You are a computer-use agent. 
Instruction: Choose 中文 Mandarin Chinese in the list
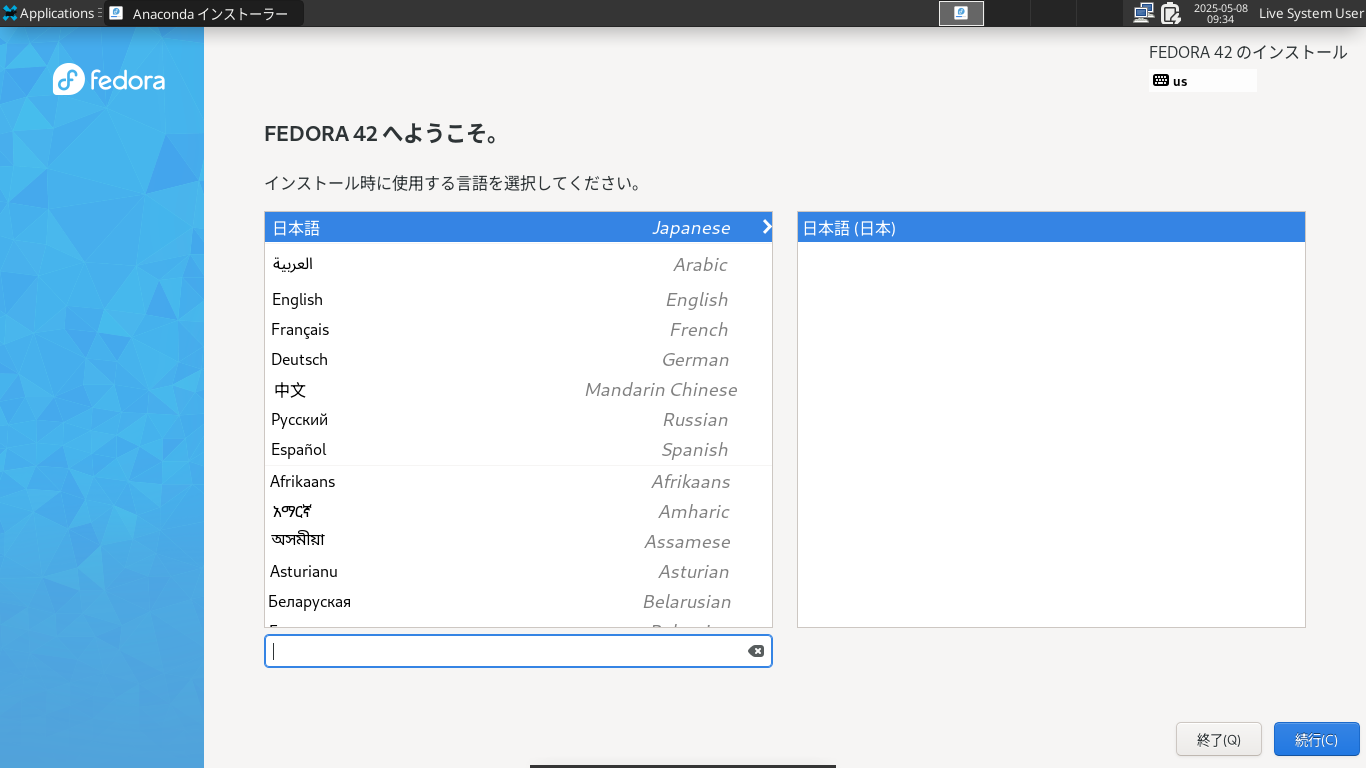tap(518, 389)
